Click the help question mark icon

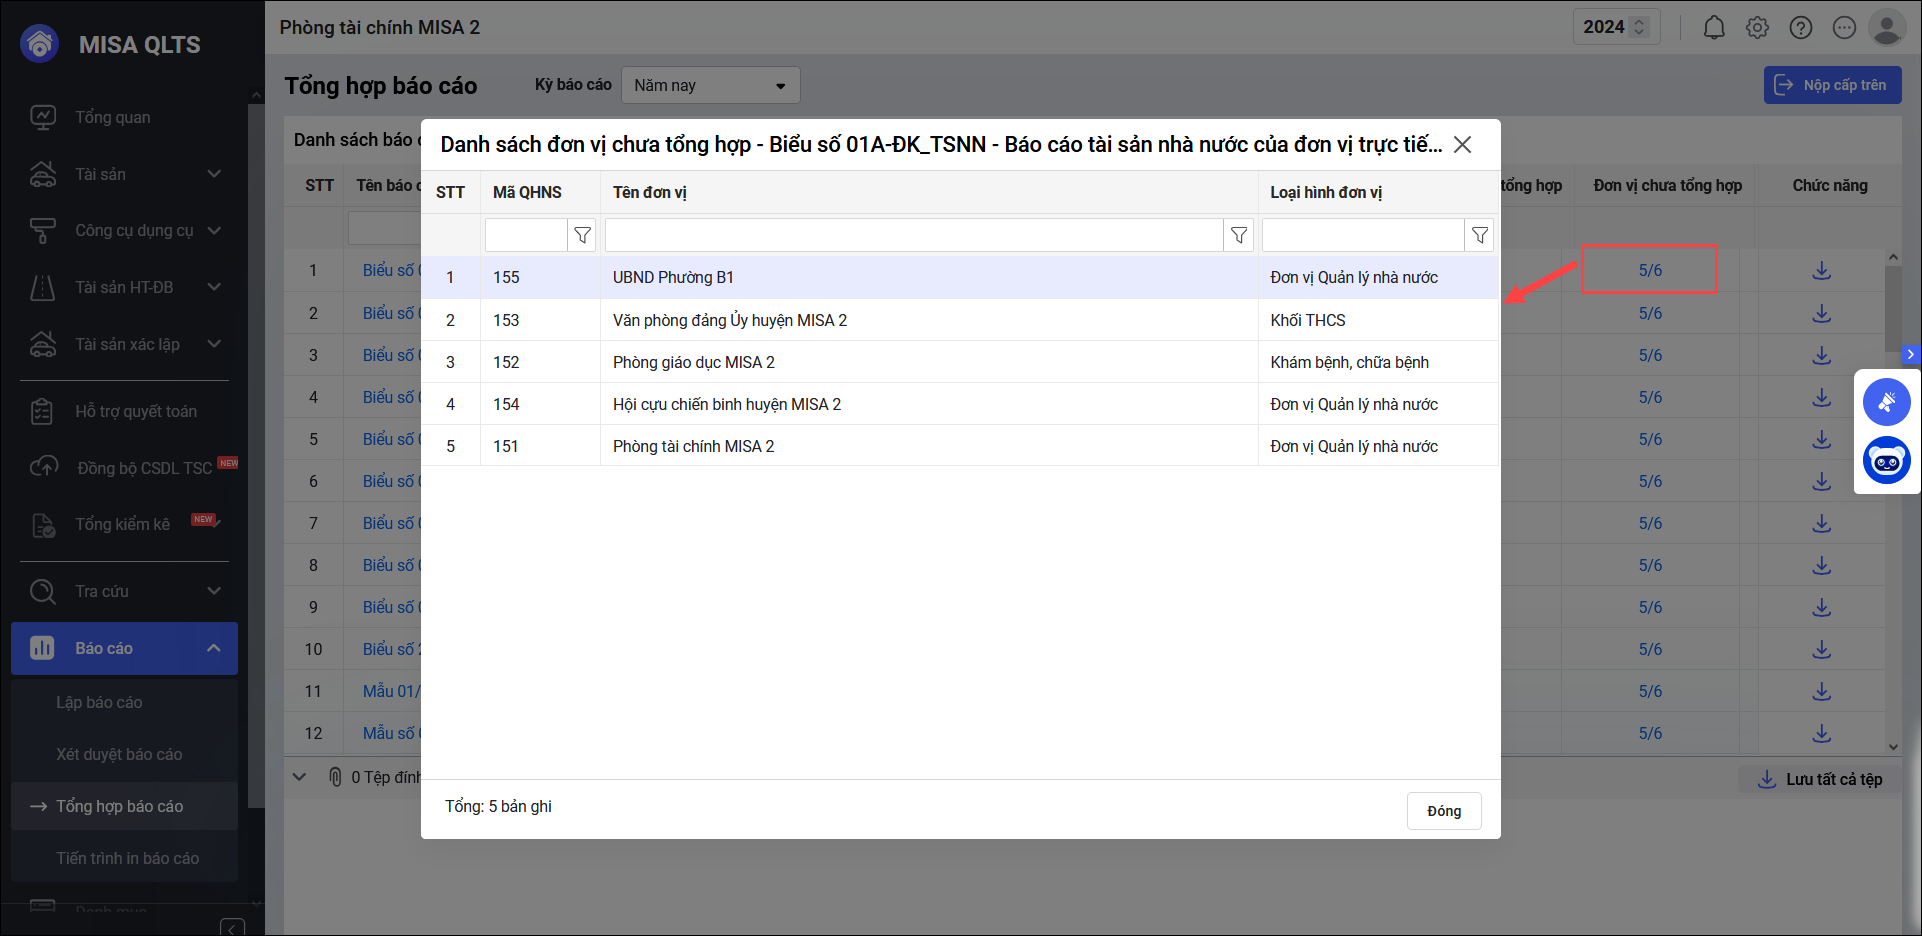point(1800,28)
